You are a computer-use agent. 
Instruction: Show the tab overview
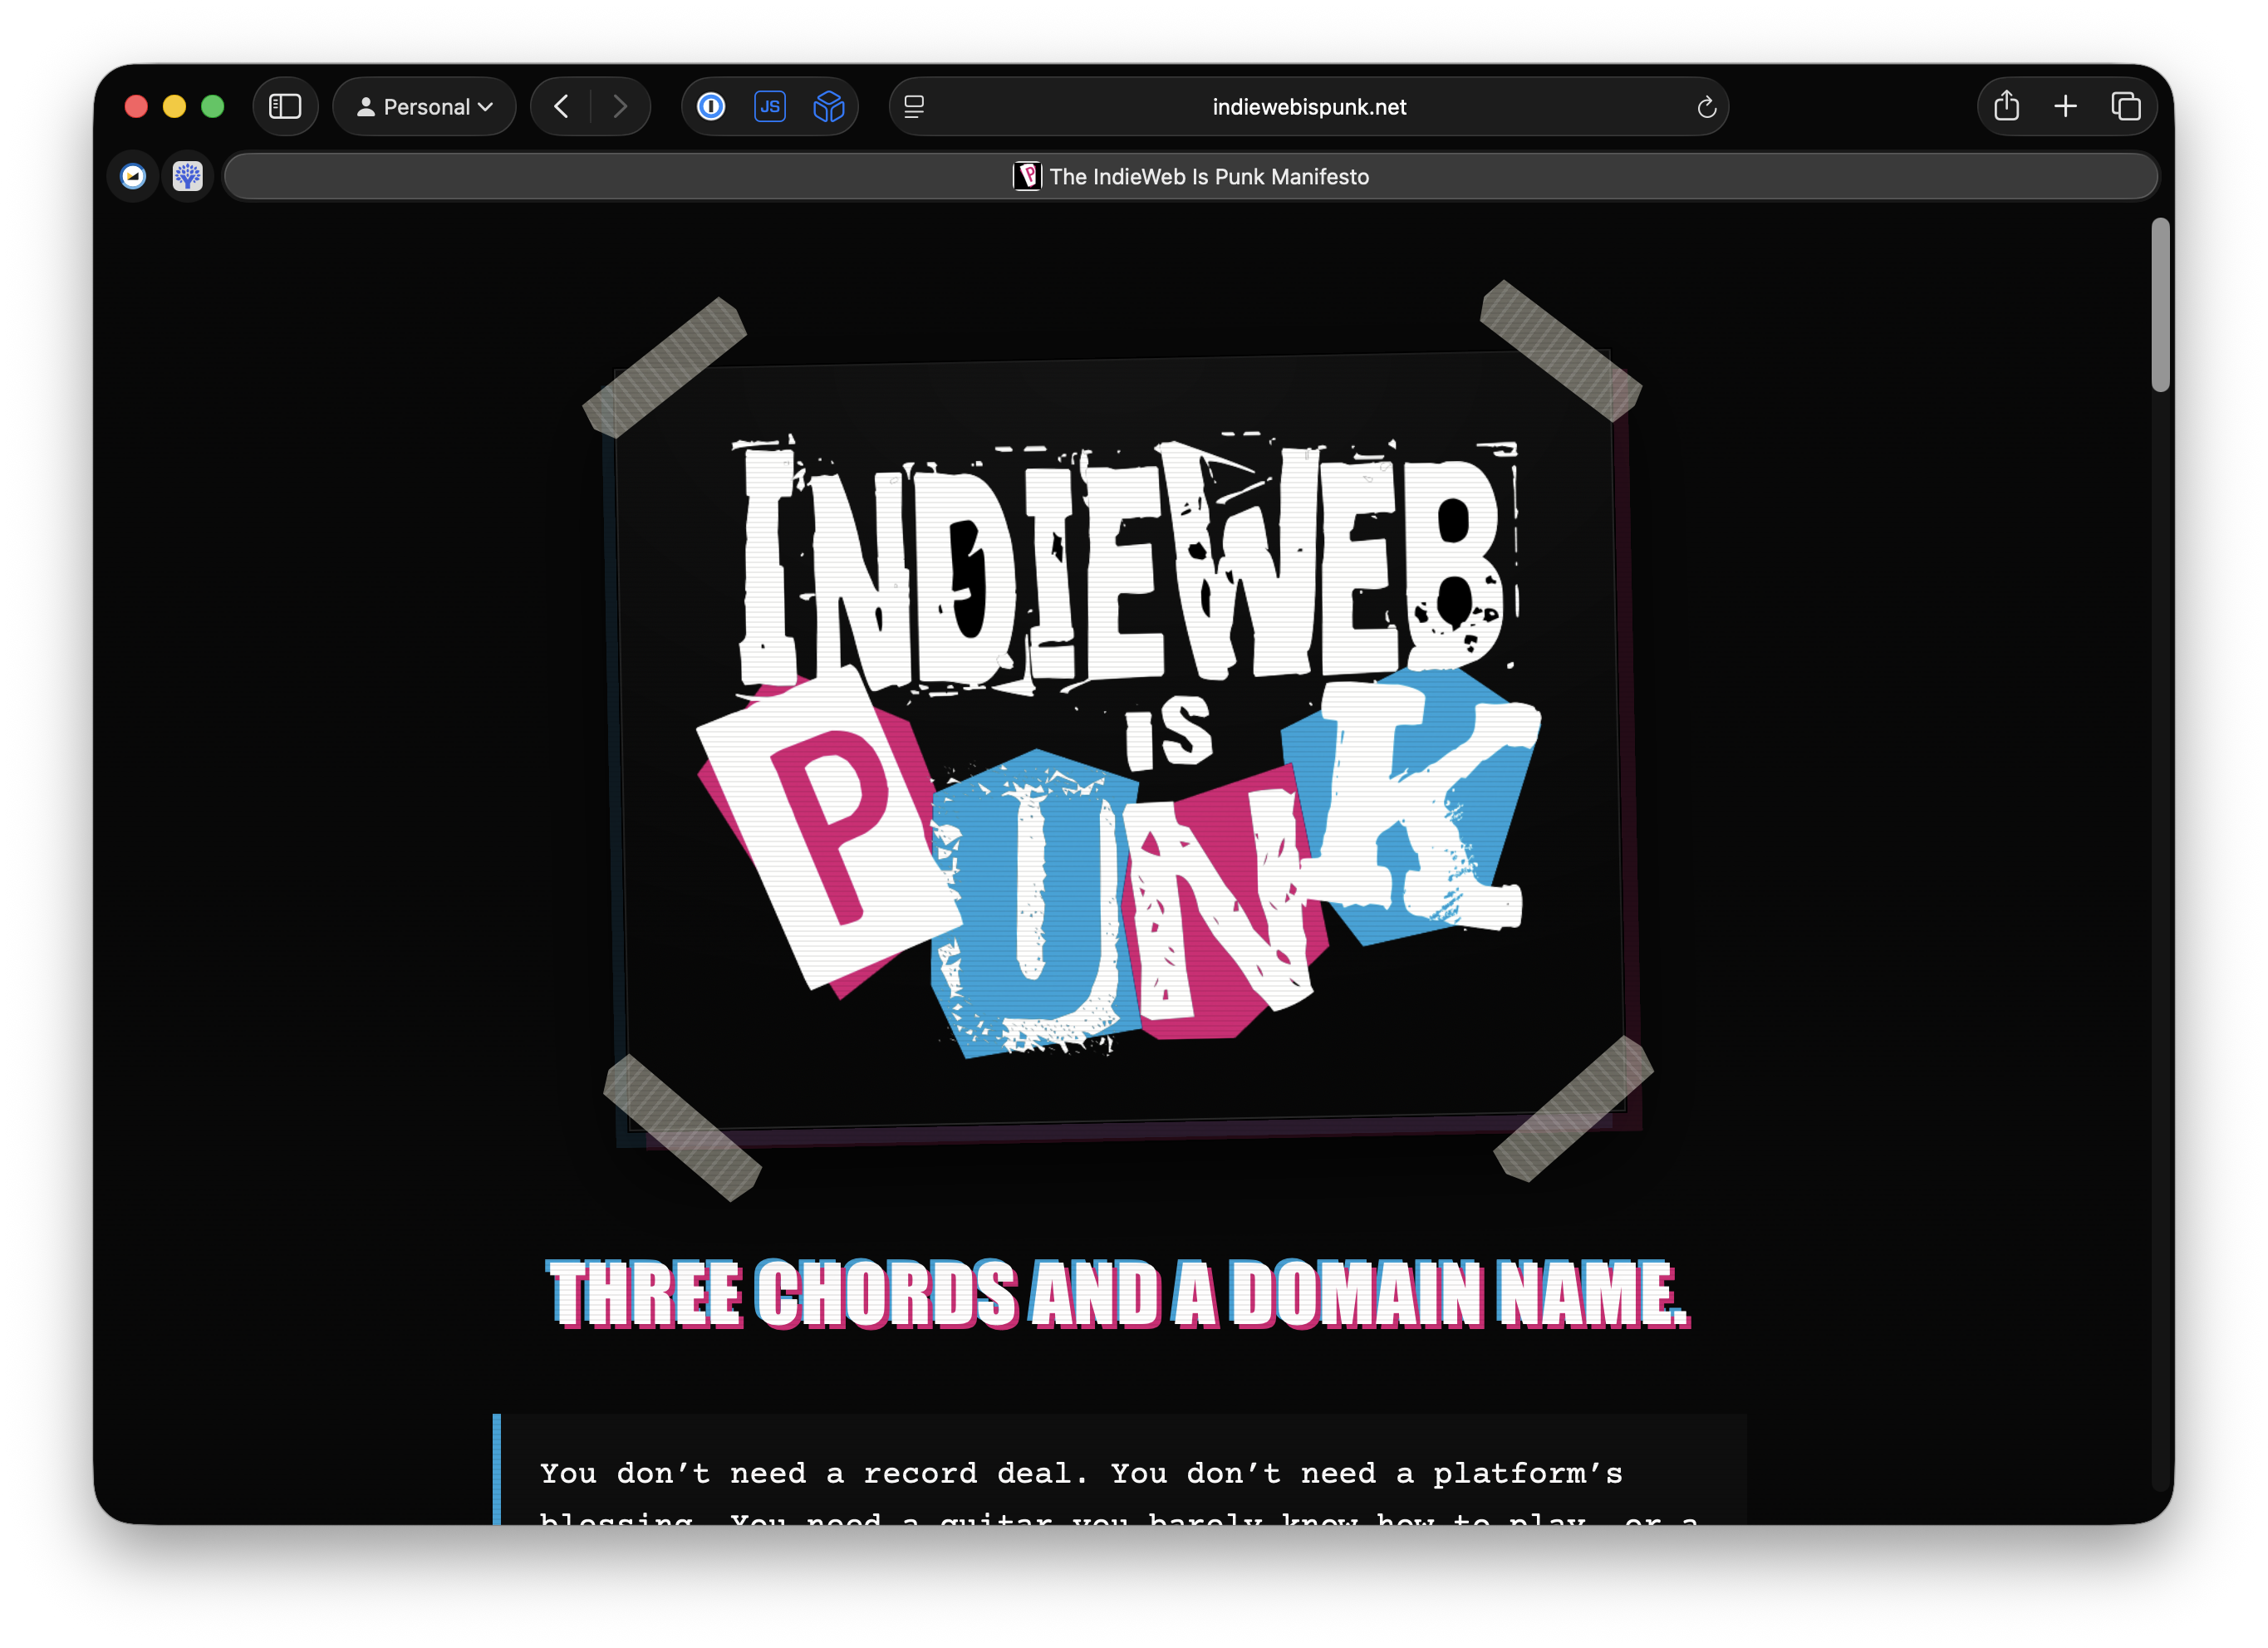tap(2125, 106)
